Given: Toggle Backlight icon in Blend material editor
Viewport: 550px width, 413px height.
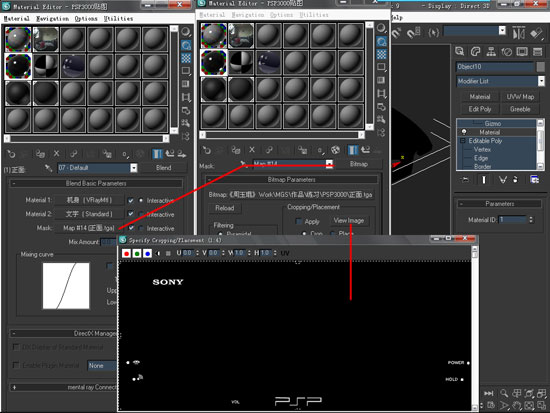Looking at the screenshot, I should point(186,45).
